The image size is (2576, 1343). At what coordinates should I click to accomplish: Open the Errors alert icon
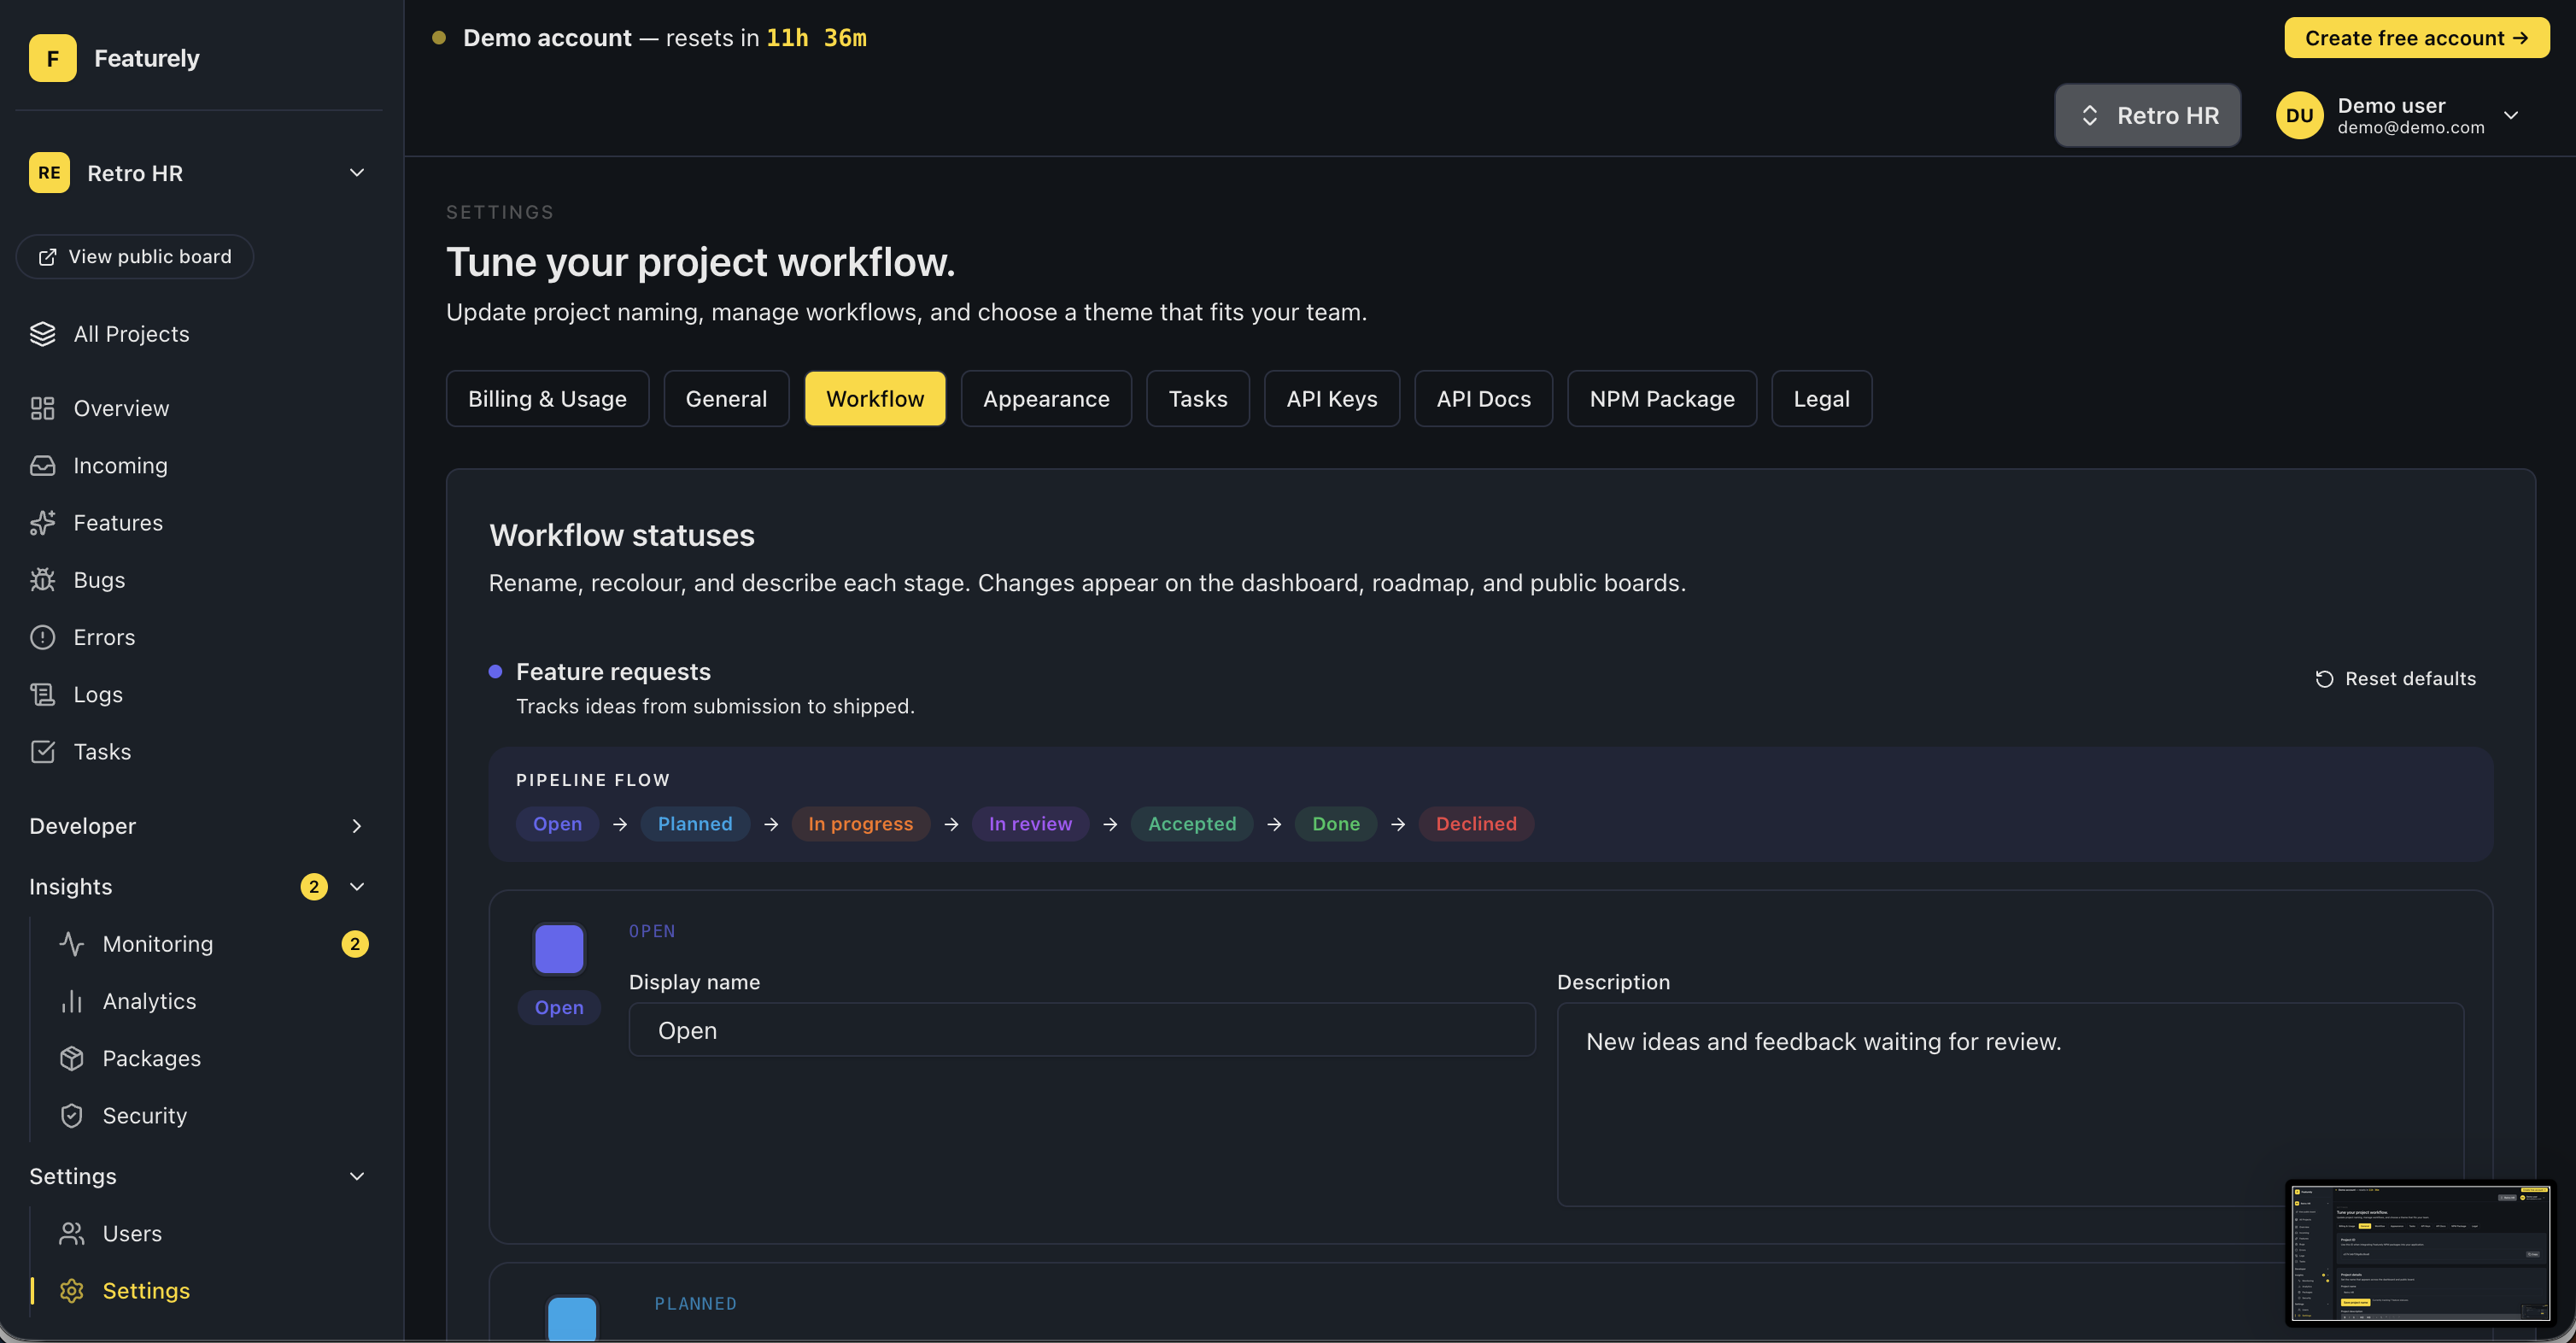click(42, 637)
